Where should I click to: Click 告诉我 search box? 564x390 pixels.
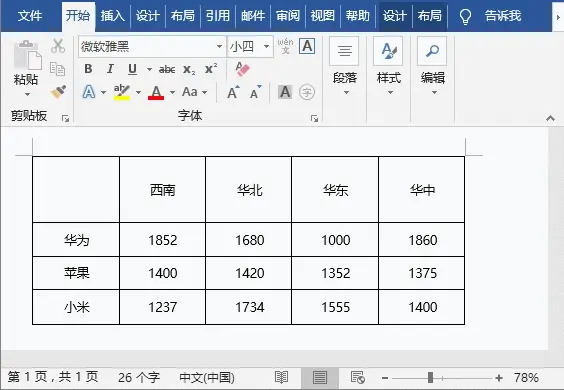pos(503,16)
